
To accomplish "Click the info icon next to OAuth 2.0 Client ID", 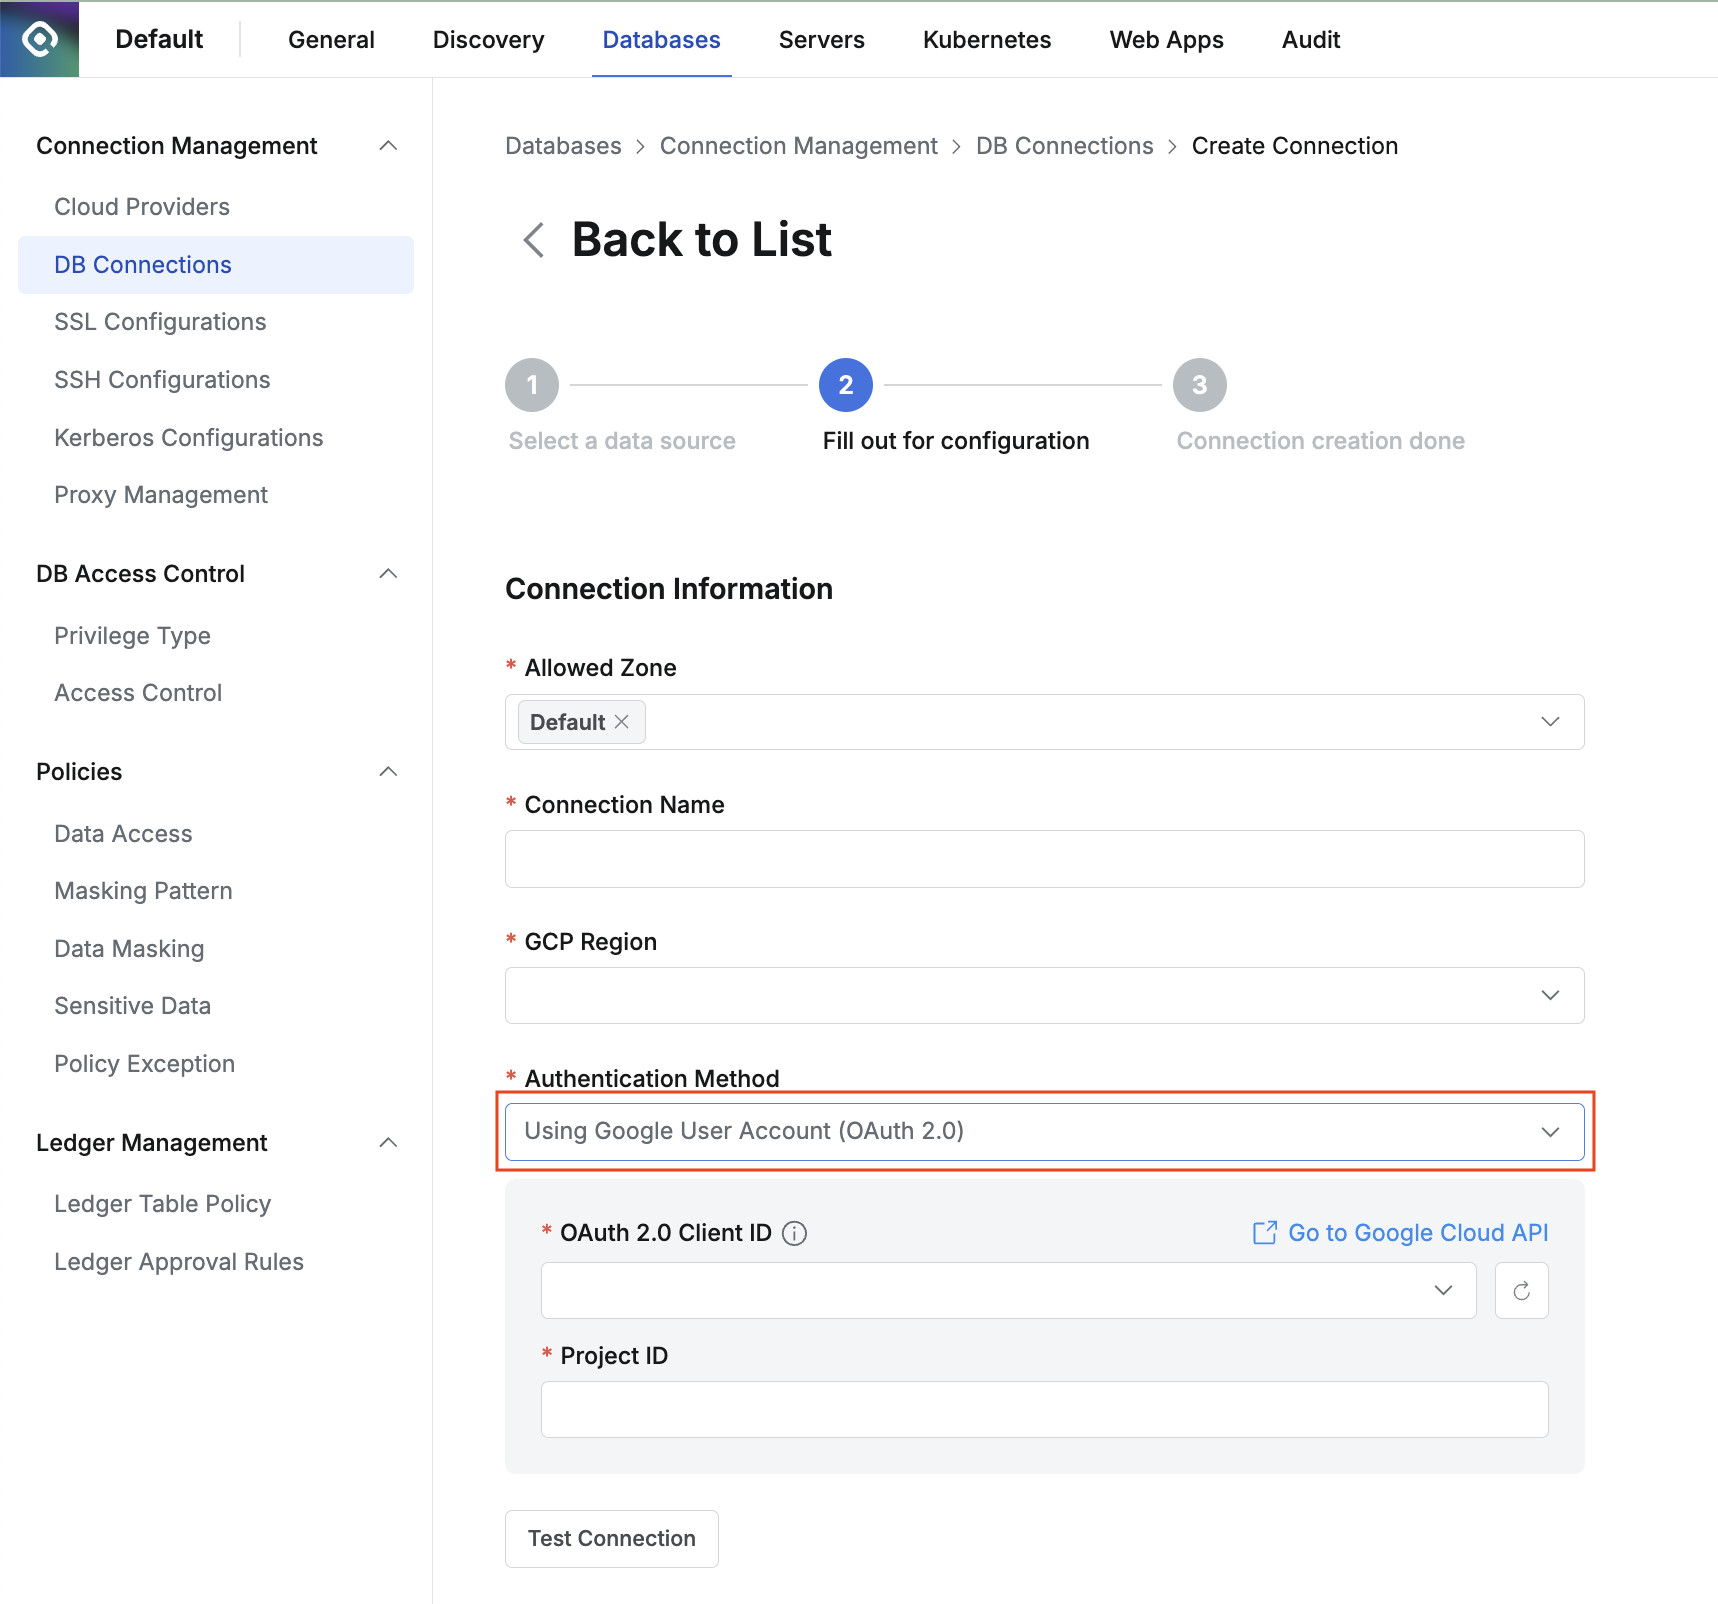I will click(795, 1233).
